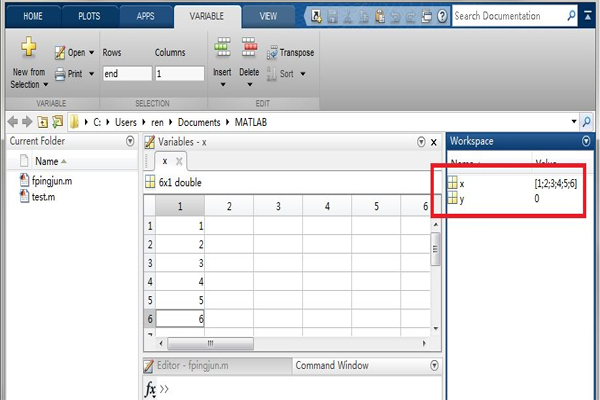Switch to the HOME tab
The image size is (600, 400).
tap(33, 16)
